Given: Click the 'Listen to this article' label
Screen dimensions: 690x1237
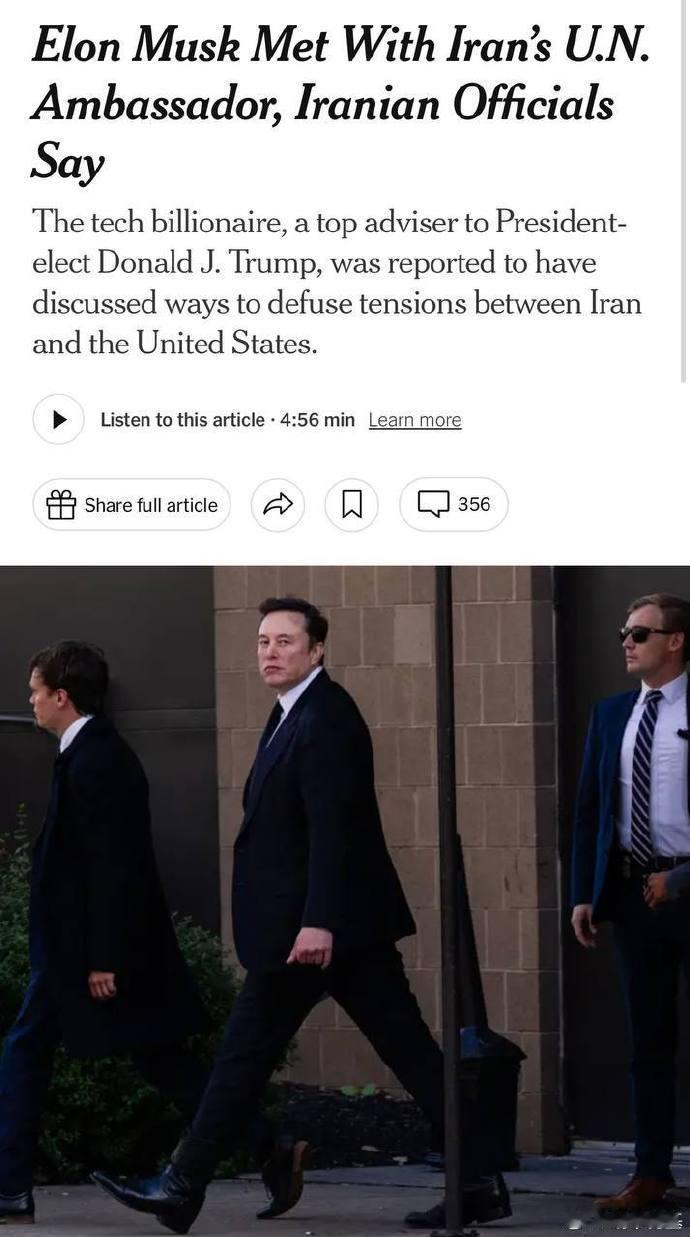Looking at the screenshot, I should click(x=182, y=420).
